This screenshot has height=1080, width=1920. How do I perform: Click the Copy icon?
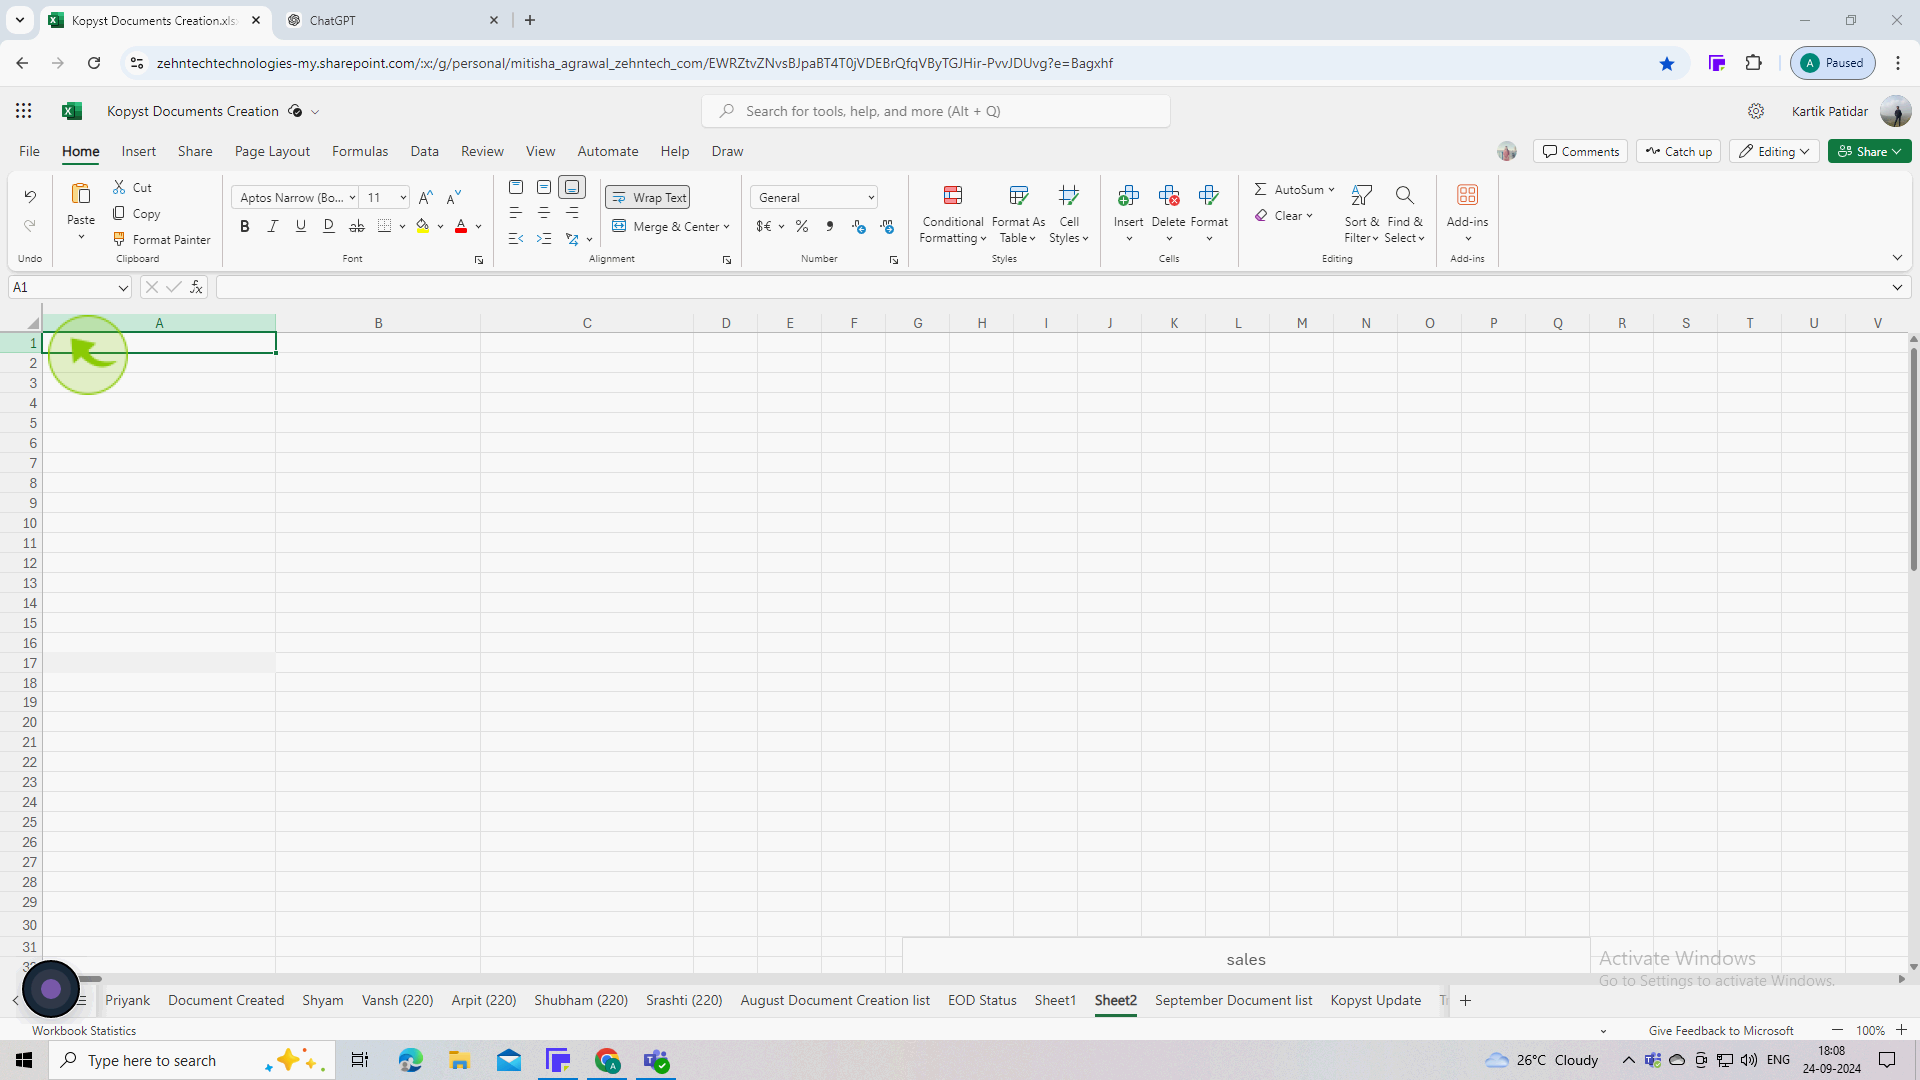(119, 213)
